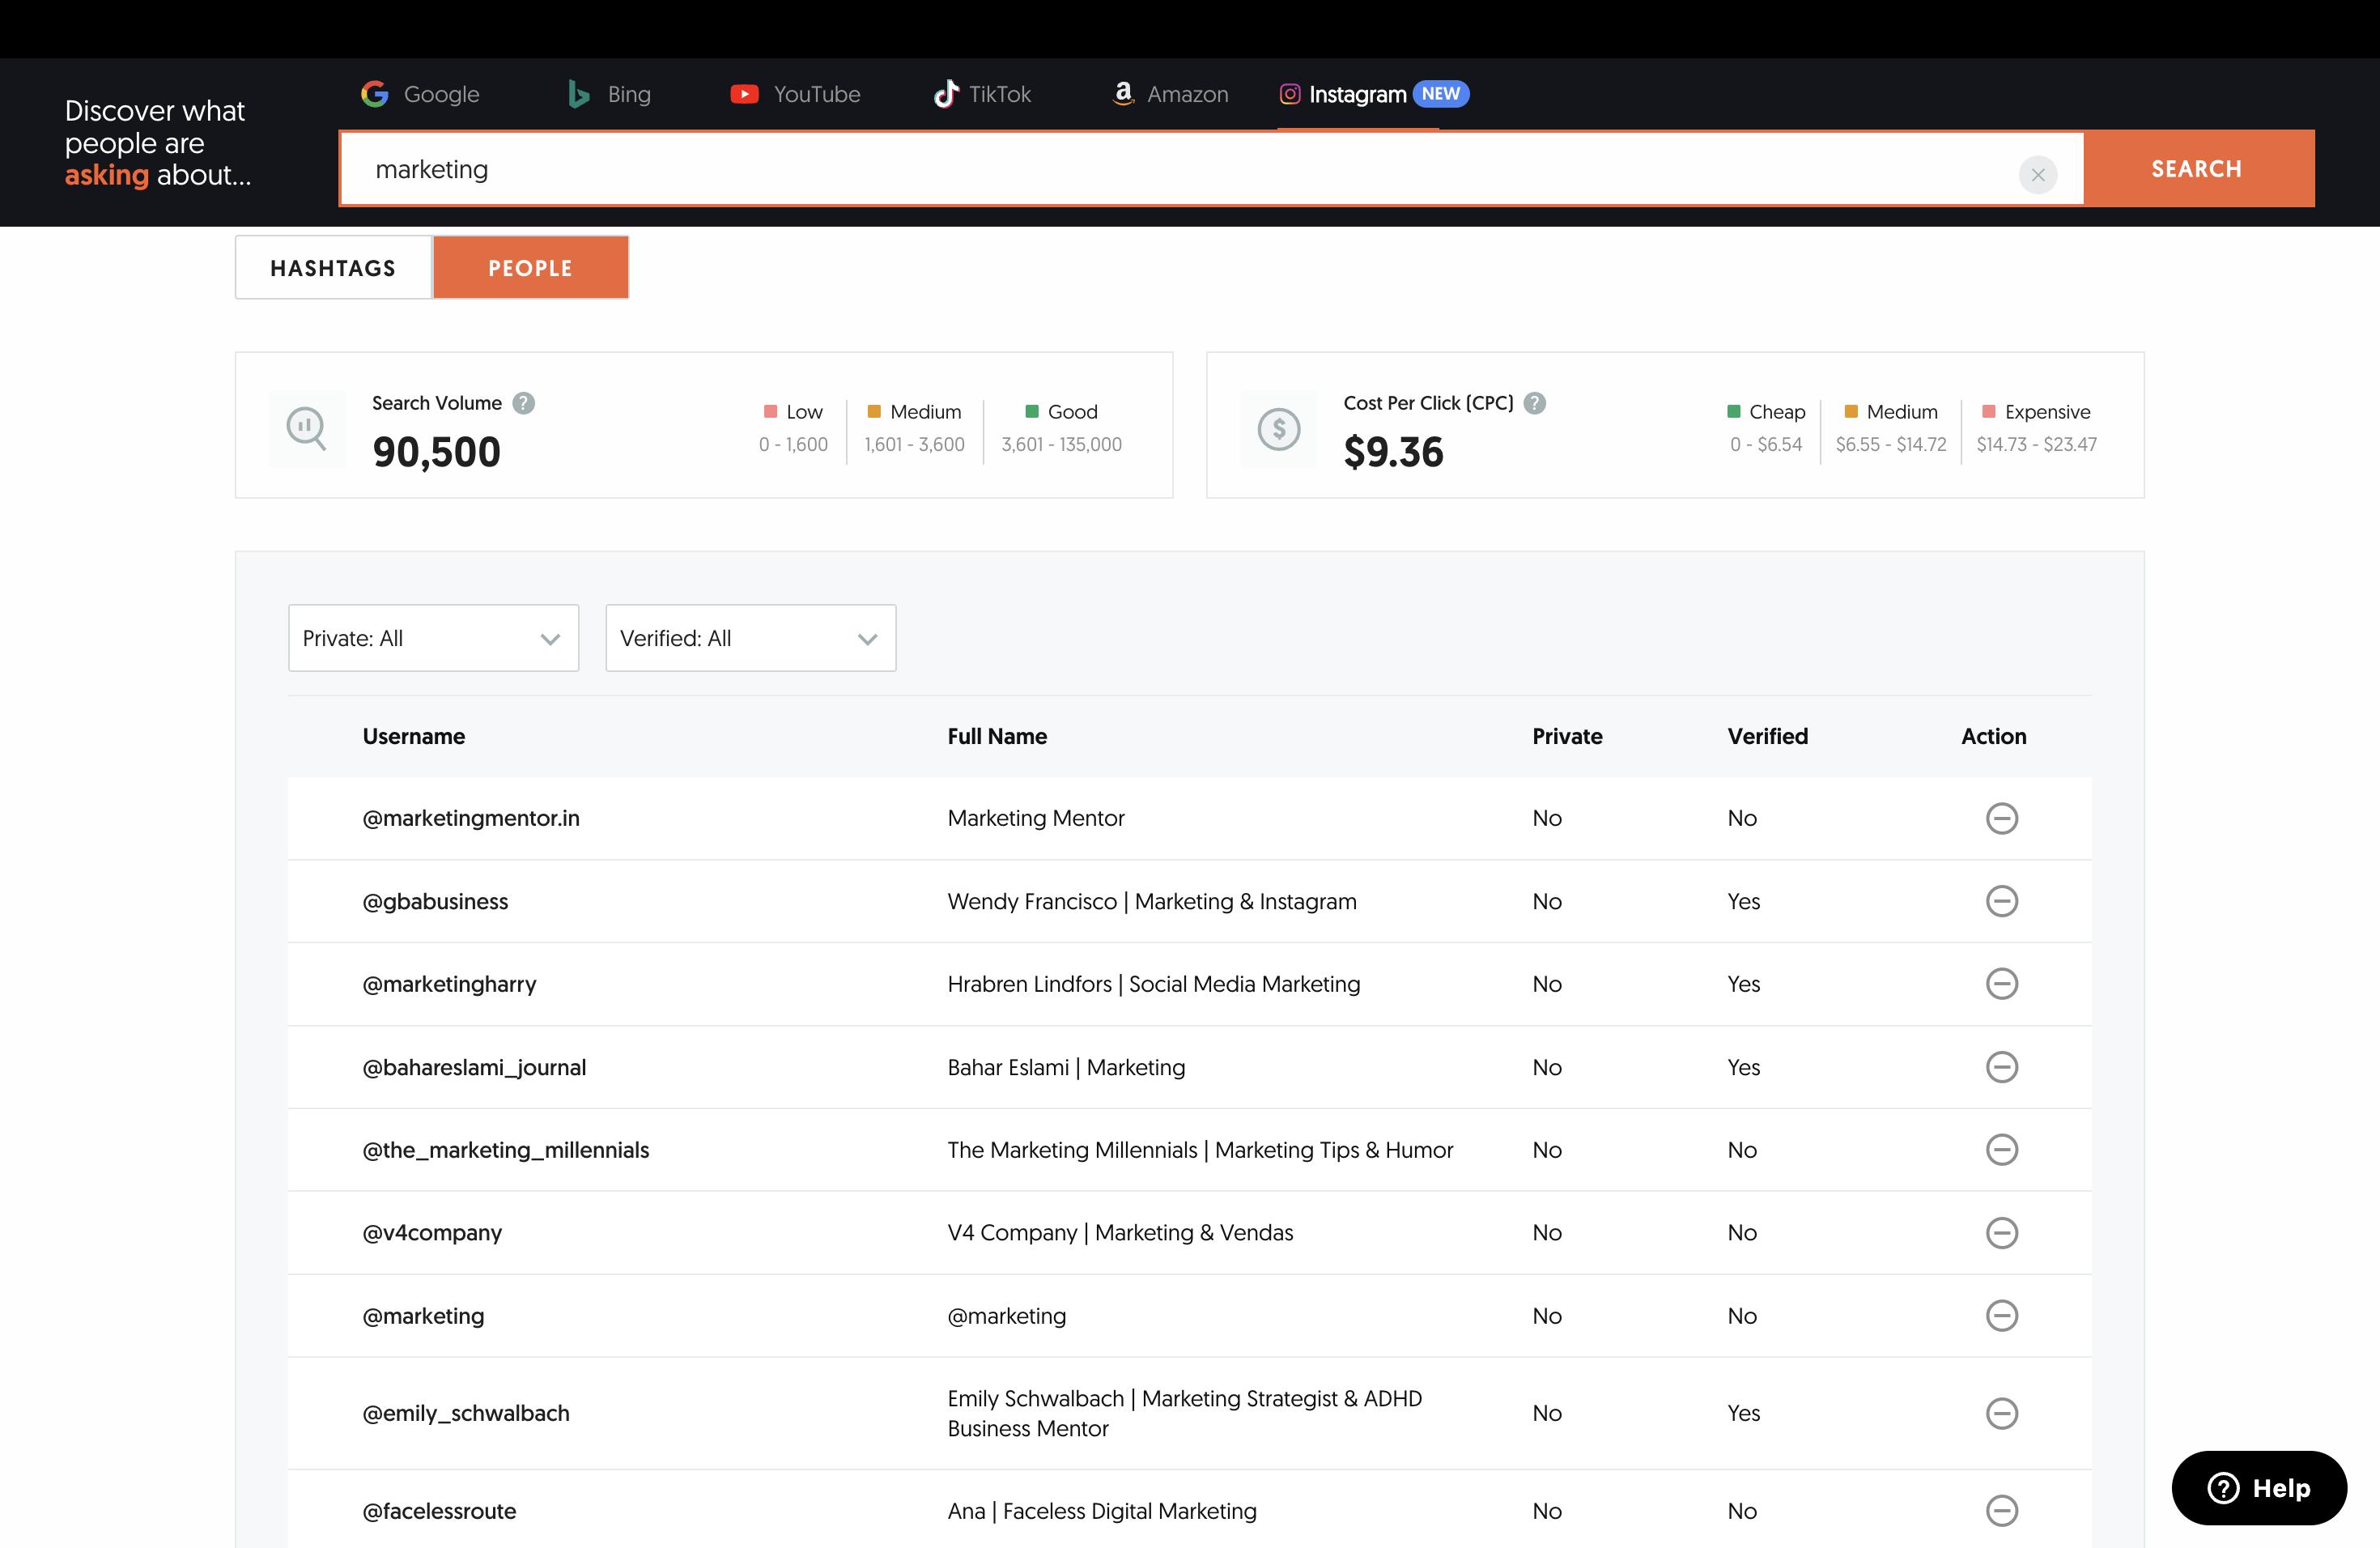Click Cost Per Click help question icon
This screenshot has width=2380, height=1548.
1534,403
